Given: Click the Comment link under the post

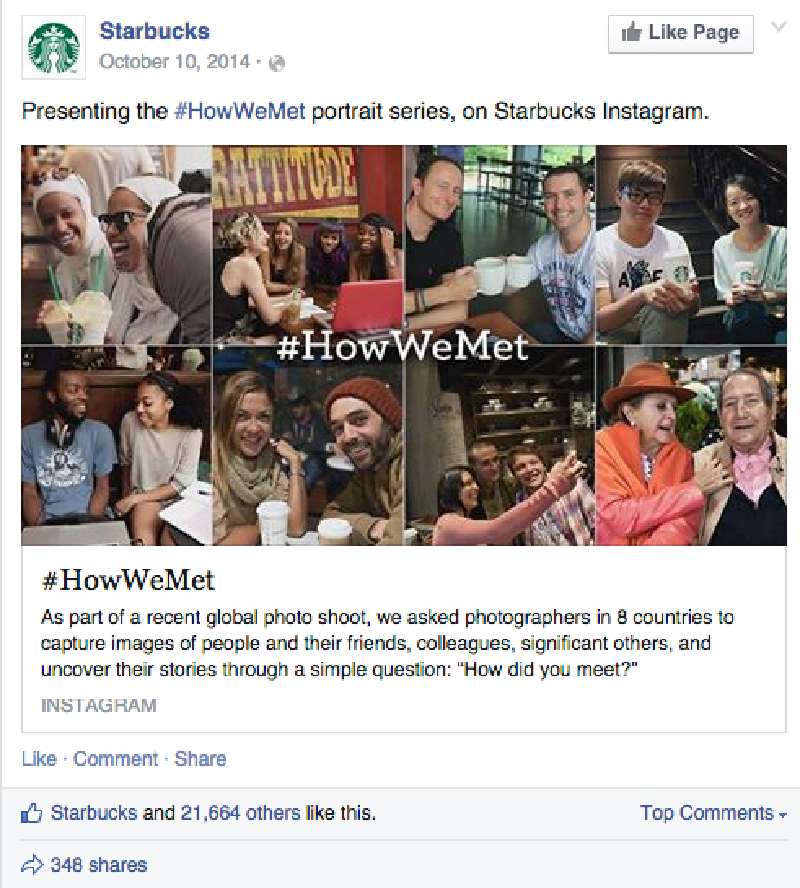Looking at the screenshot, I should tap(115, 759).
